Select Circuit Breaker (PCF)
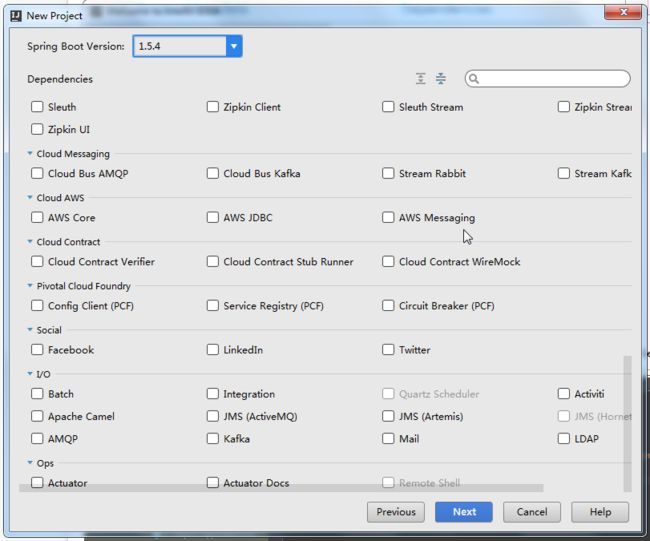 tap(388, 306)
